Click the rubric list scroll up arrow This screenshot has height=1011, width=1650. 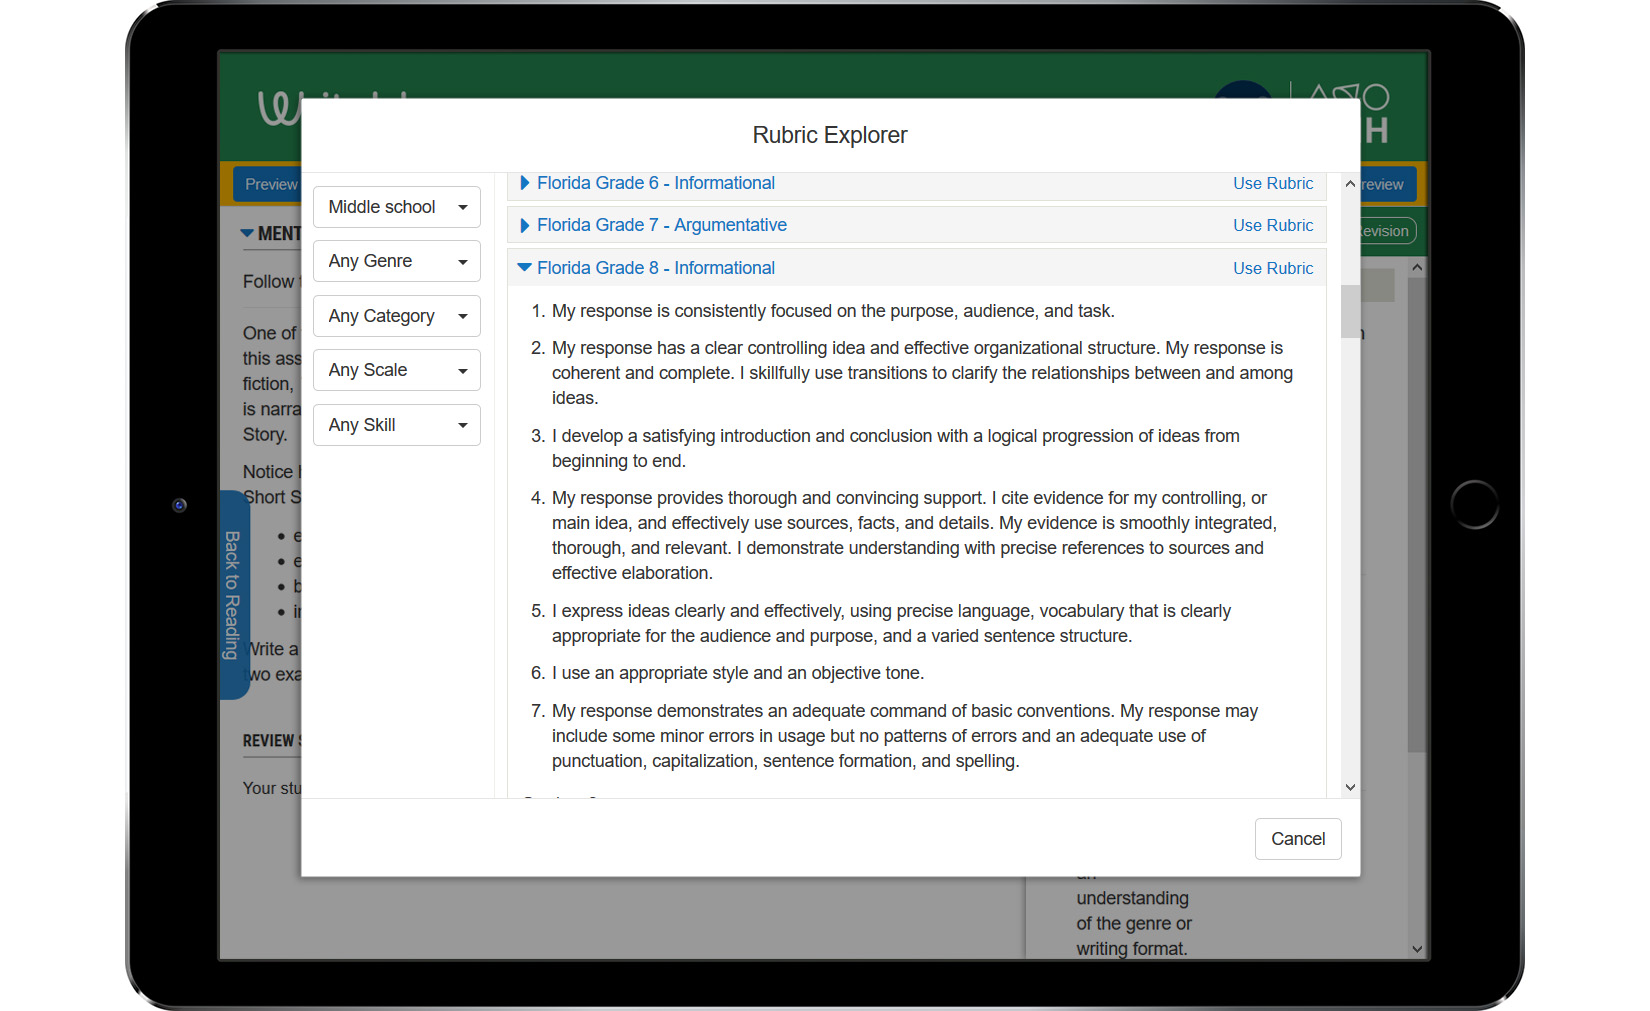[x=1350, y=184]
